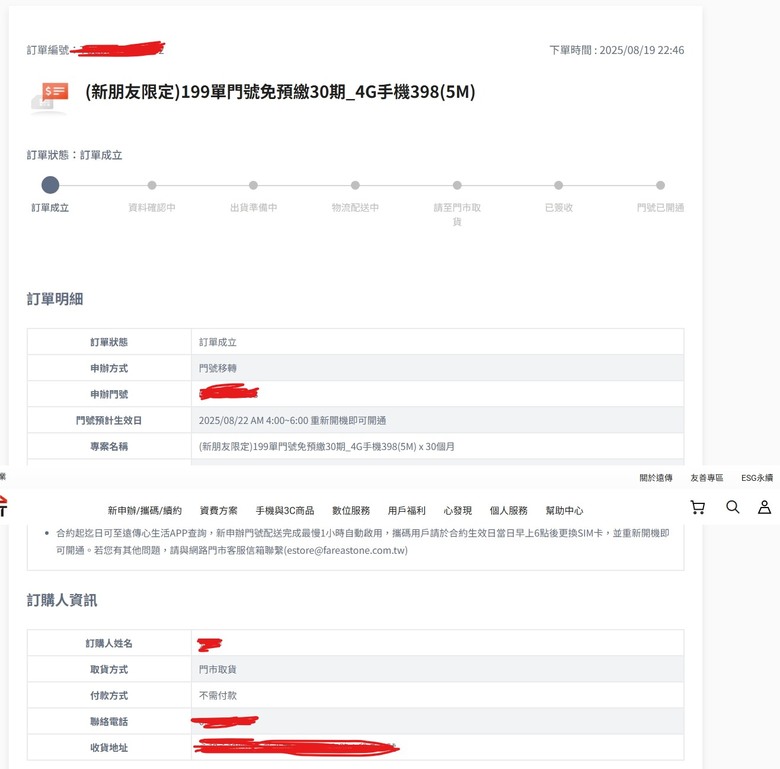Click the 訂單成立 progress step dot
The height and width of the screenshot is (769, 780).
tap(50, 185)
